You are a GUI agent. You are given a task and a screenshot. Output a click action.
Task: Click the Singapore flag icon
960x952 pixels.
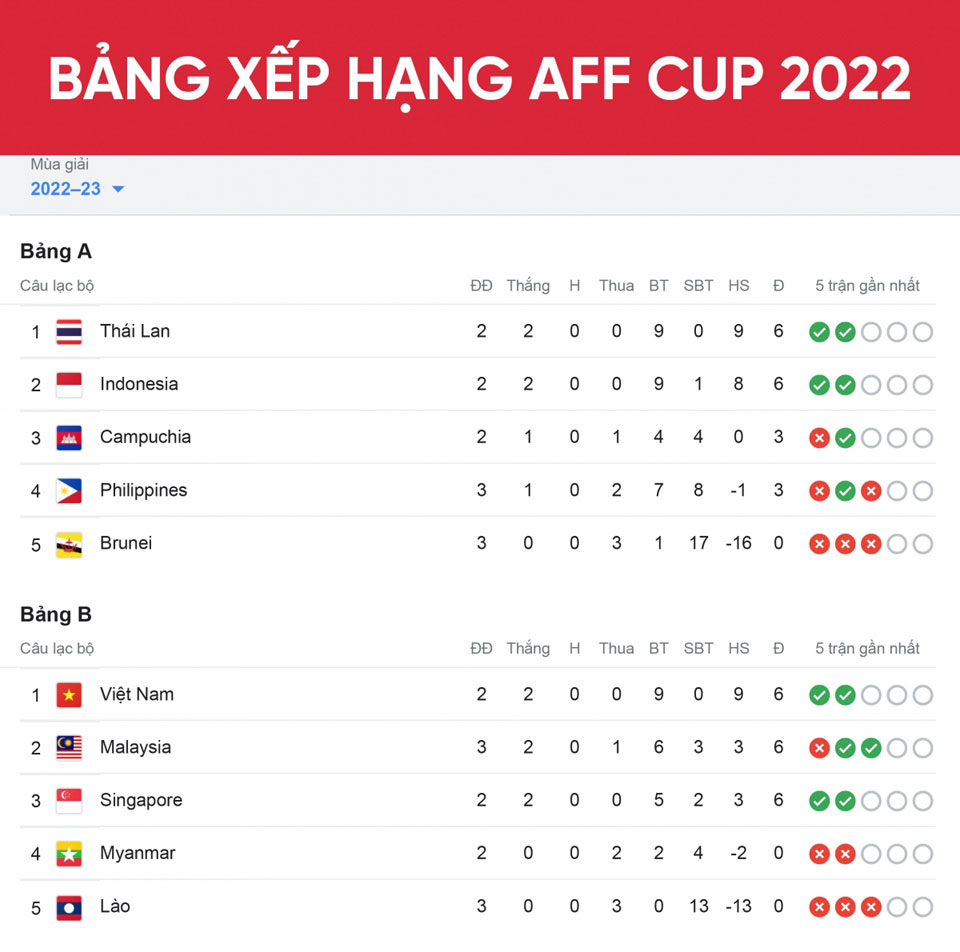(x=69, y=801)
